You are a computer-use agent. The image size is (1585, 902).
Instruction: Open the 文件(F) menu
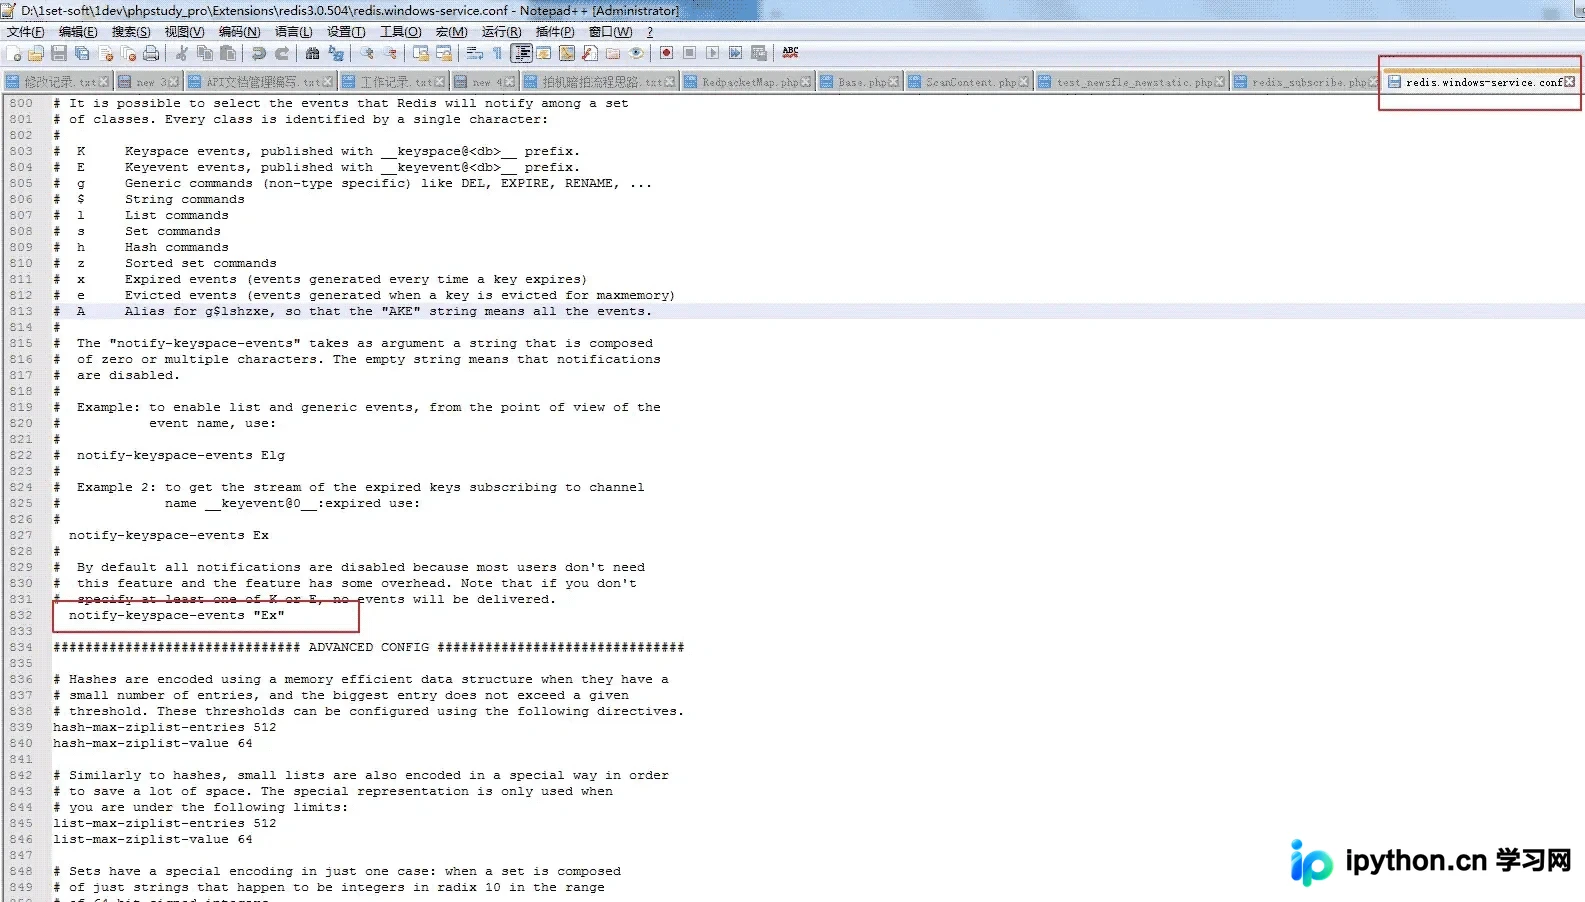pyautogui.click(x=25, y=32)
